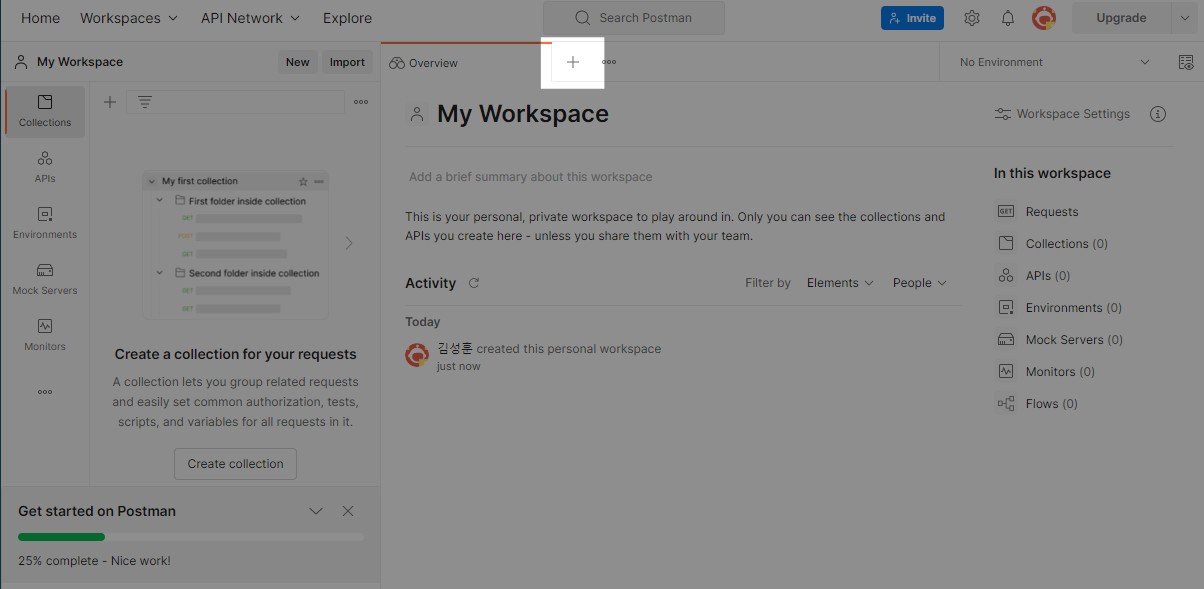View notifications via the bell icon
This screenshot has width=1204, height=589.
click(x=1008, y=18)
